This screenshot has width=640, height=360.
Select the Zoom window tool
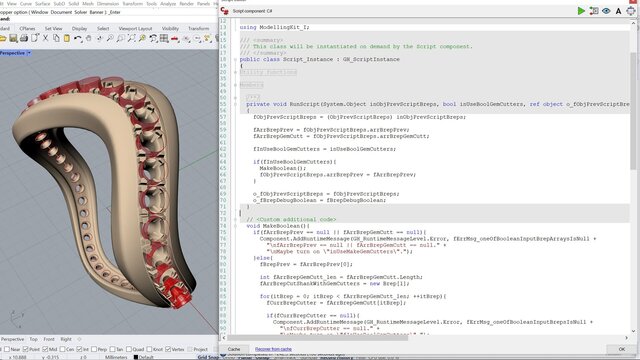tap(120, 38)
